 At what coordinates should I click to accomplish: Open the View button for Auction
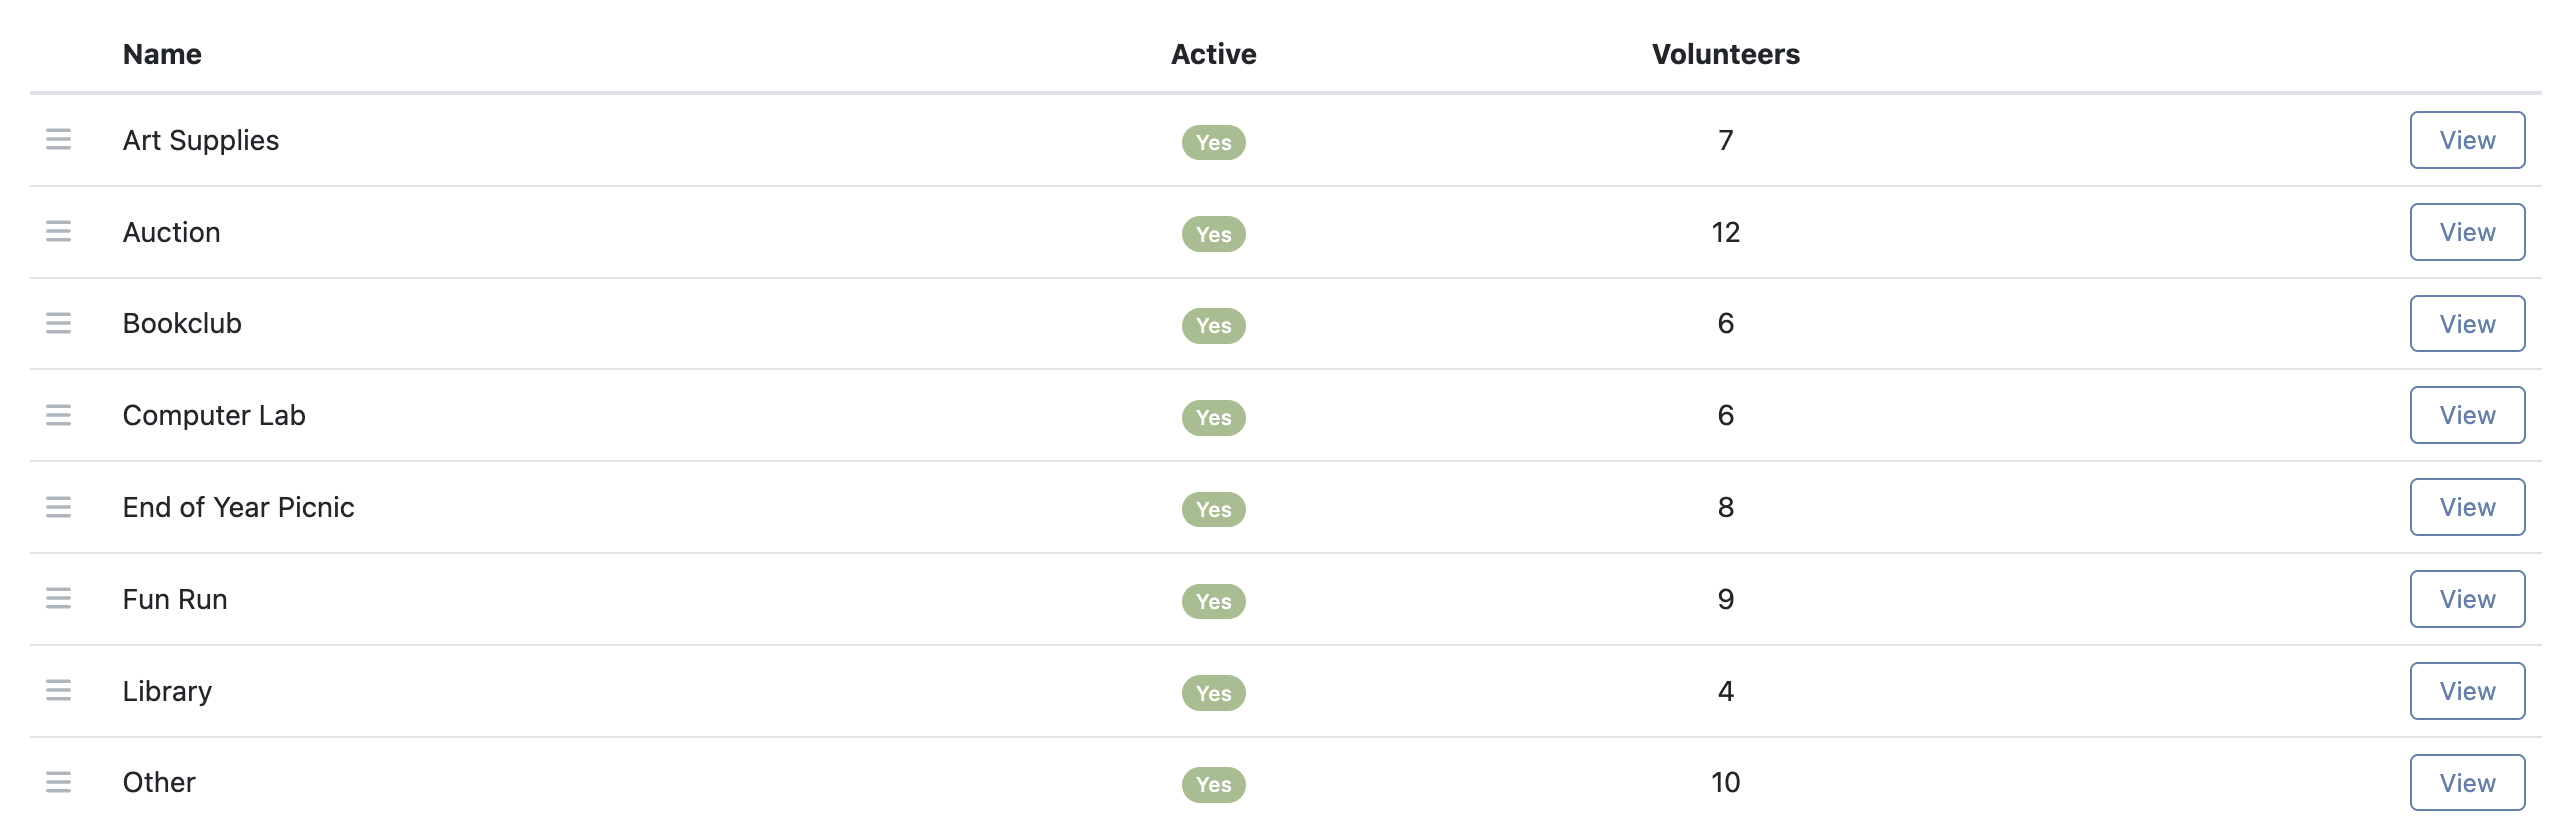coord(2467,232)
